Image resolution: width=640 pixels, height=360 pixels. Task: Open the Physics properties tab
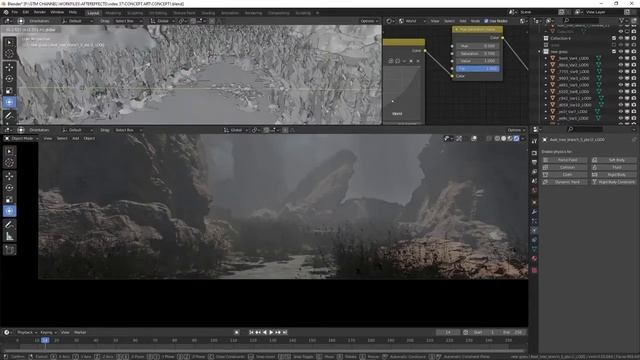(534, 231)
